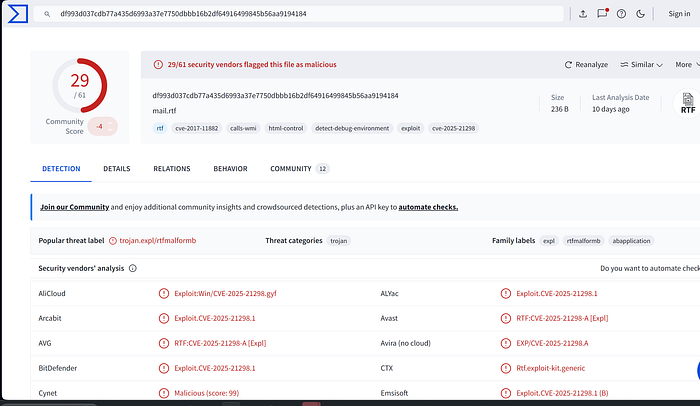Click the alert icon in the Arcabit row
The height and width of the screenshot is (406, 700).
point(164,318)
